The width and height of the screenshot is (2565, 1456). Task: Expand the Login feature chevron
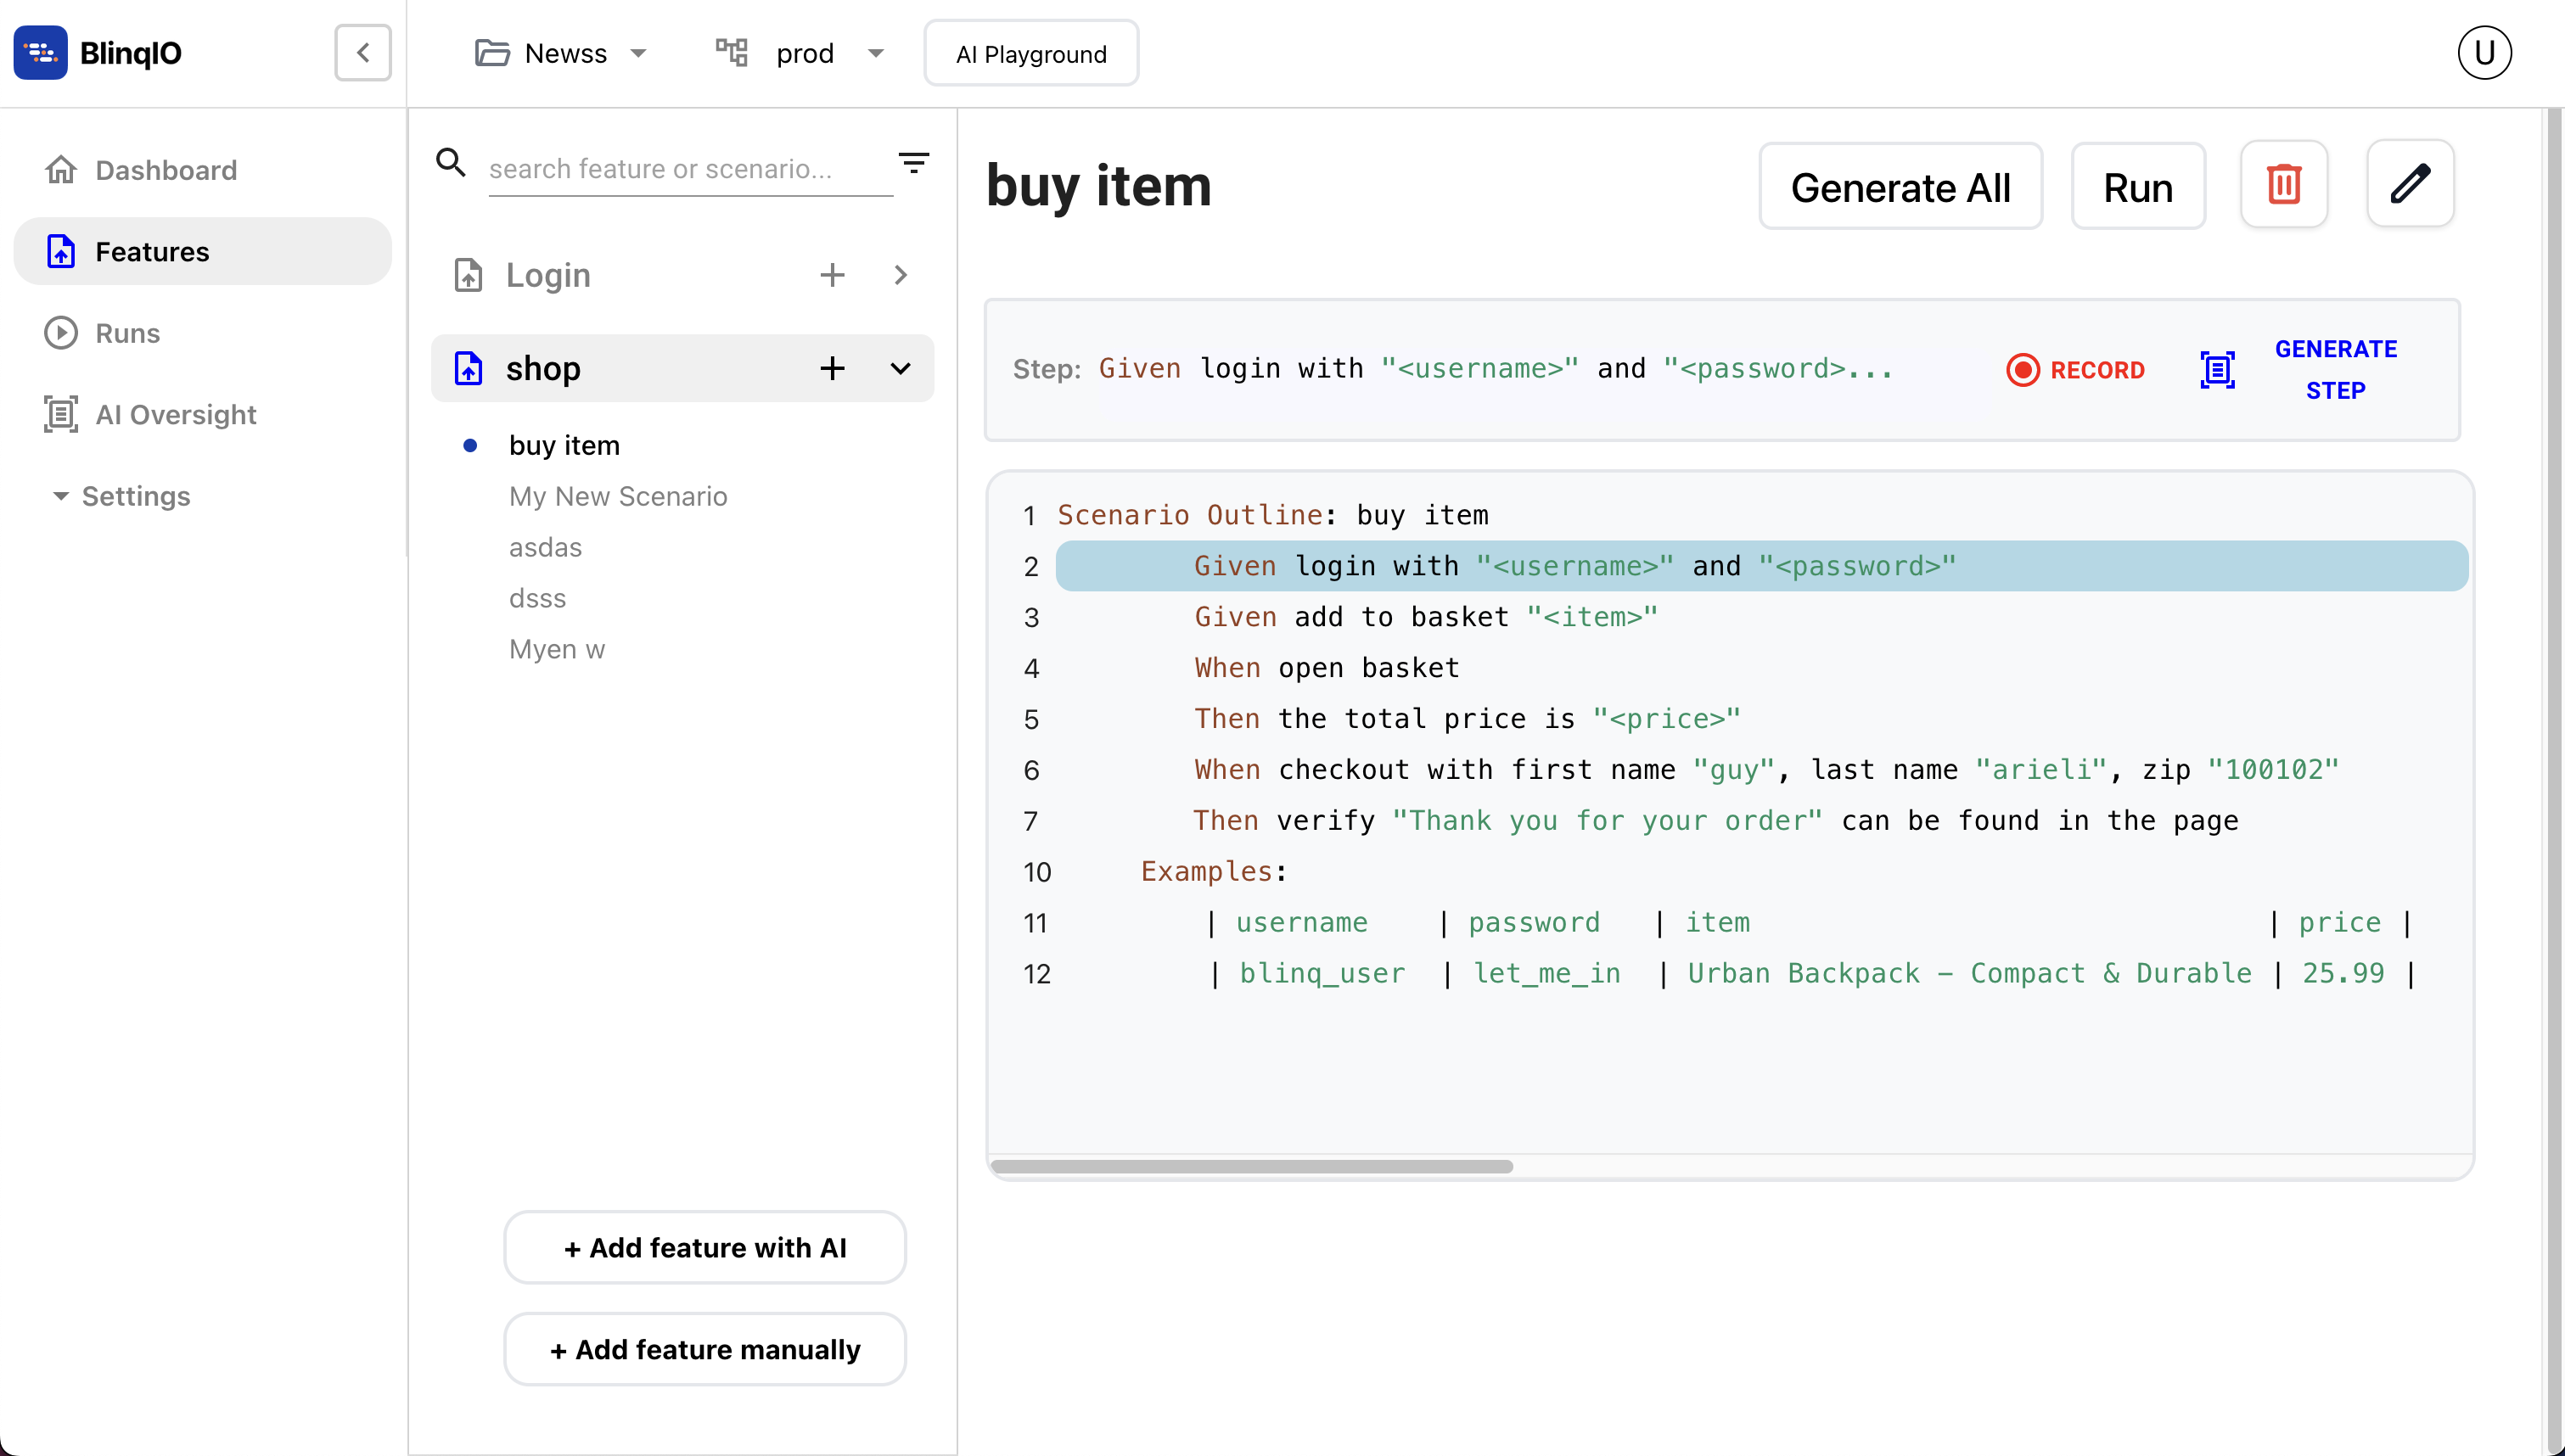[900, 275]
